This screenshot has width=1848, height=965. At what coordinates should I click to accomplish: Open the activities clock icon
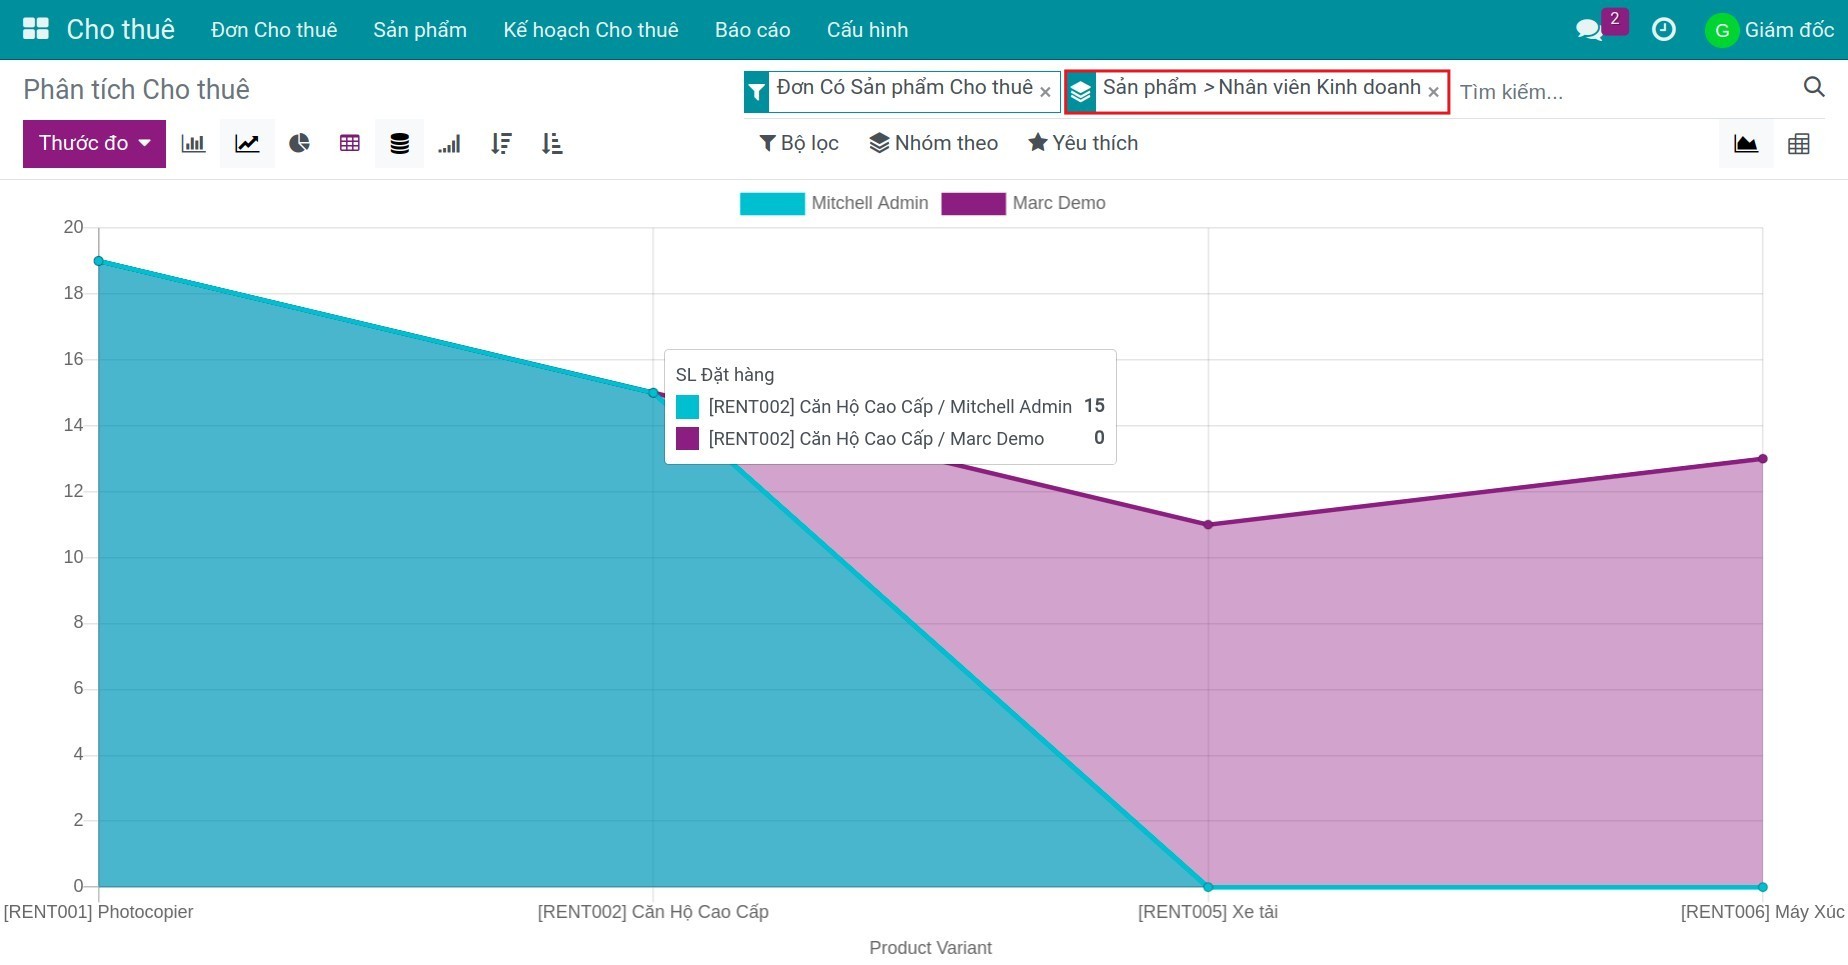pos(1664,30)
